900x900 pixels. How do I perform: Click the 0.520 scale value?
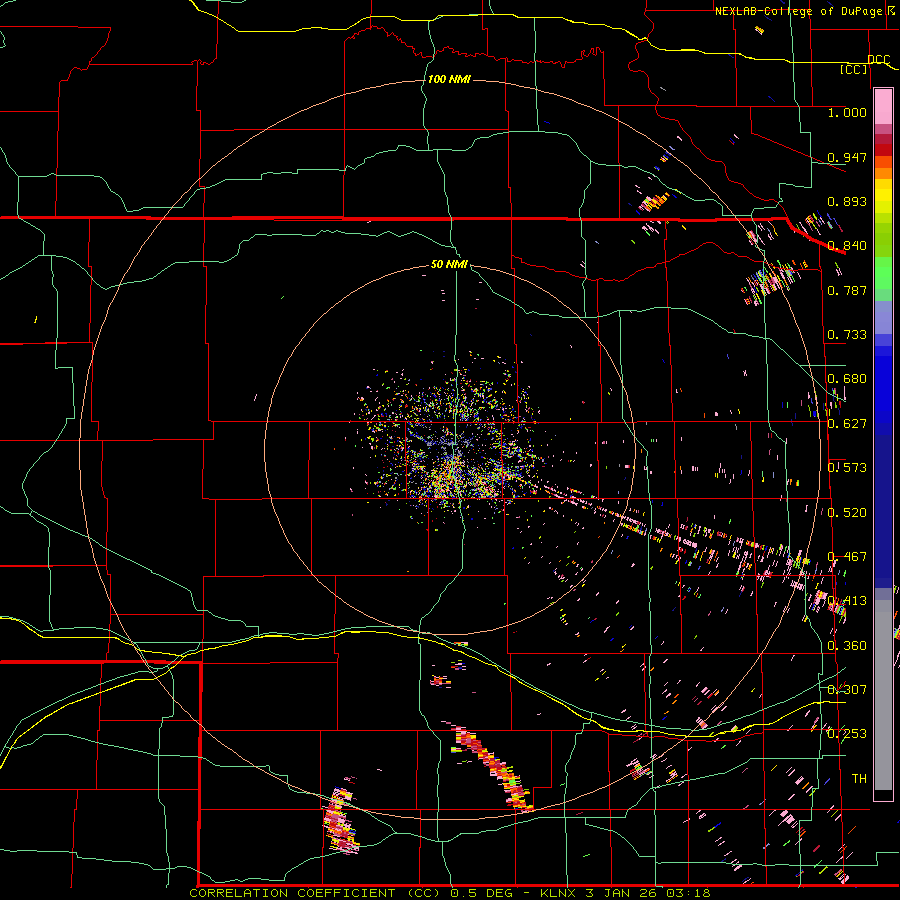(847, 513)
